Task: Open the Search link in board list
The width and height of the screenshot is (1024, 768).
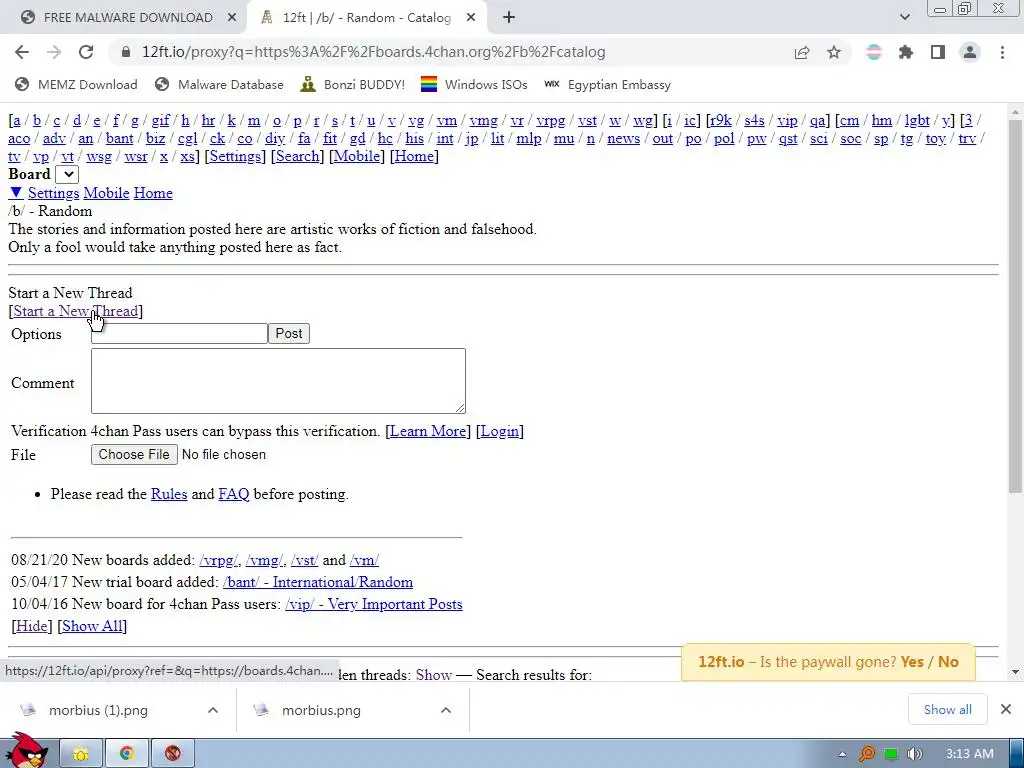Action: pyautogui.click(x=298, y=156)
